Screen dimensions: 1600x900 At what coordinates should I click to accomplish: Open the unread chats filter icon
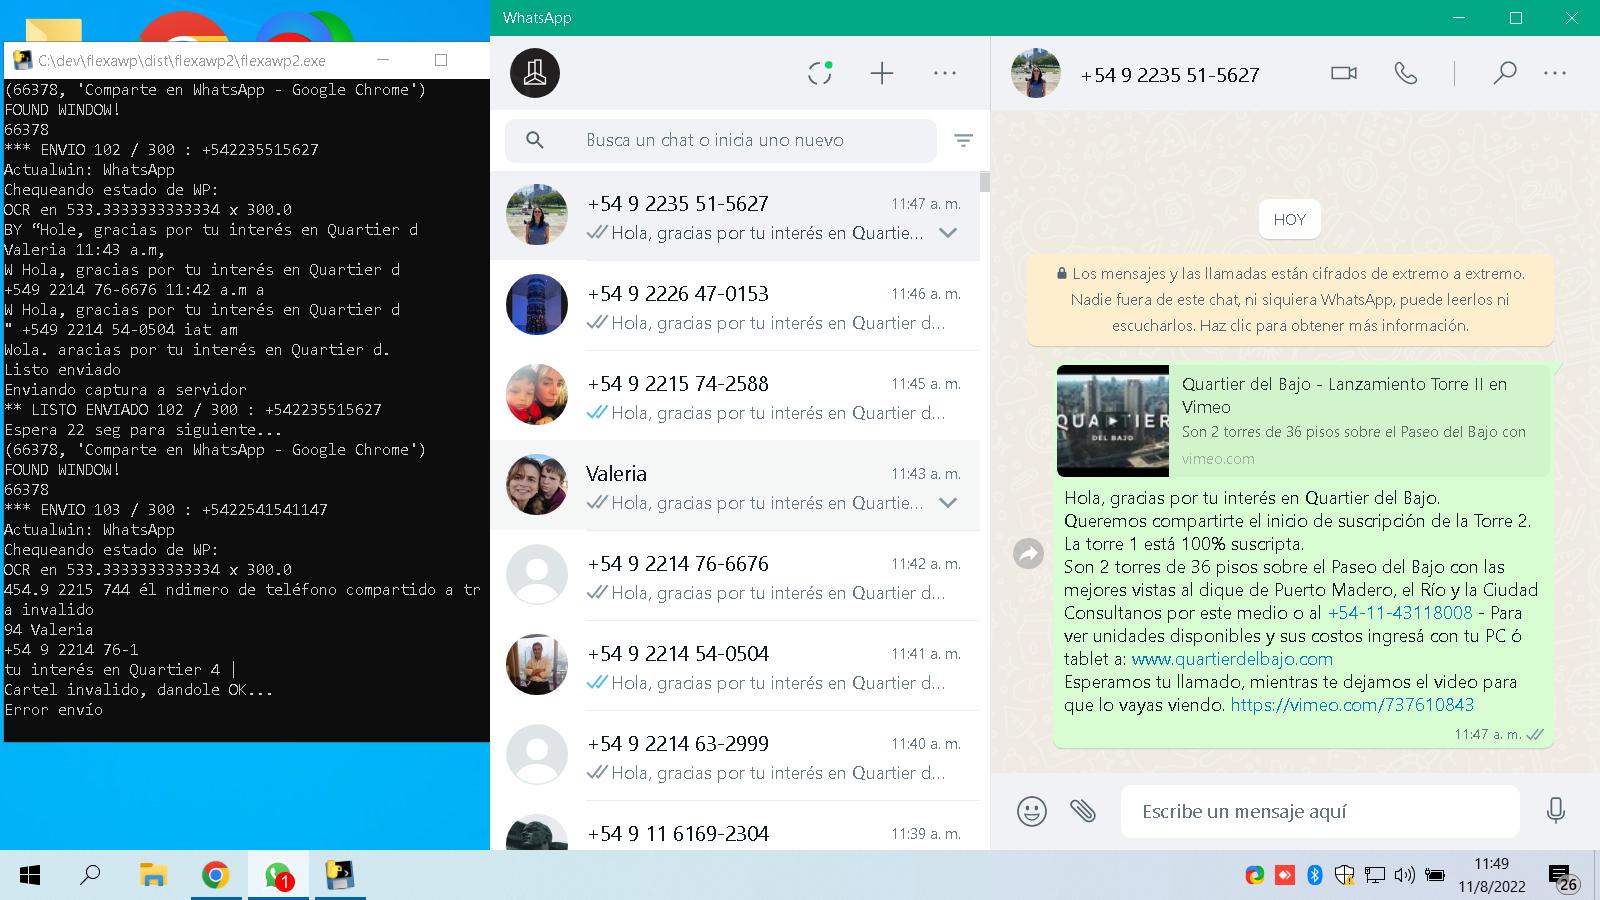(x=963, y=140)
